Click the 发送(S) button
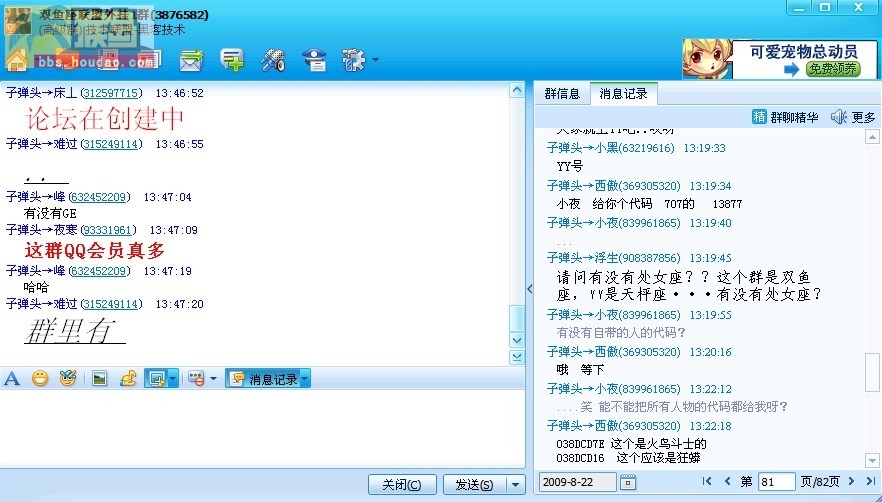 pyautogui.click(x=474, y=485)
